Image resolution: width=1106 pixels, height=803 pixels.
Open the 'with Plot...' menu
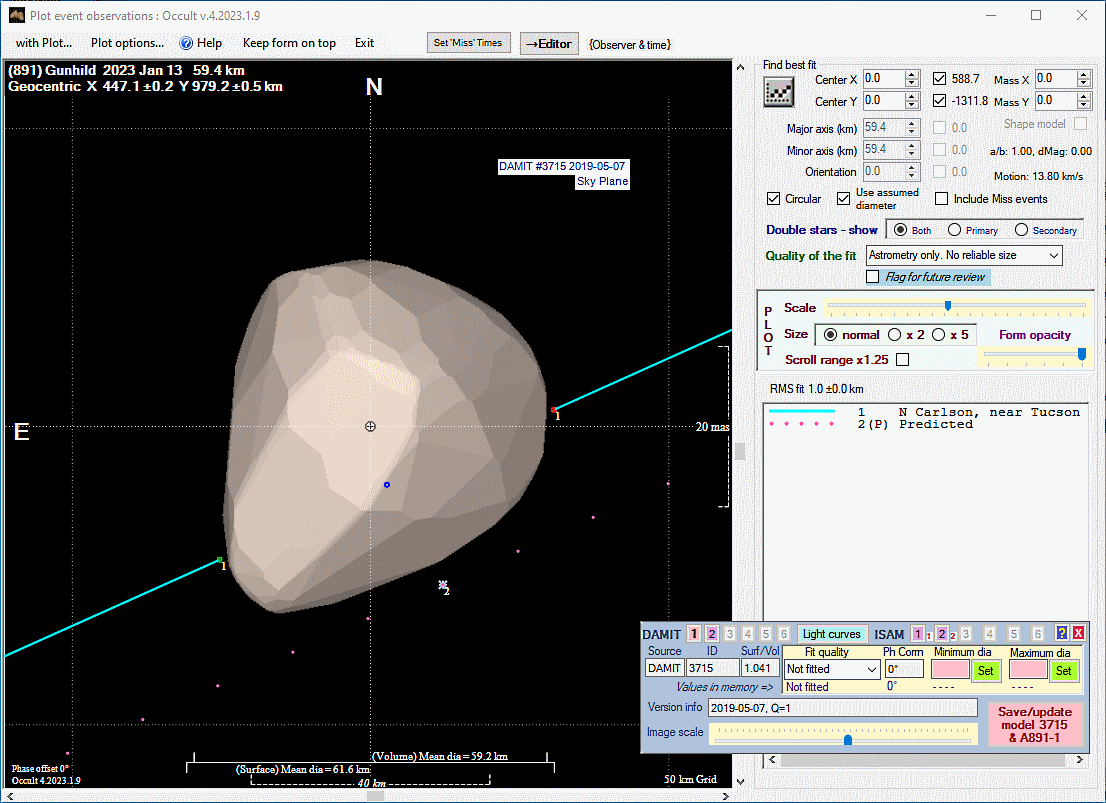pos(44,43)
